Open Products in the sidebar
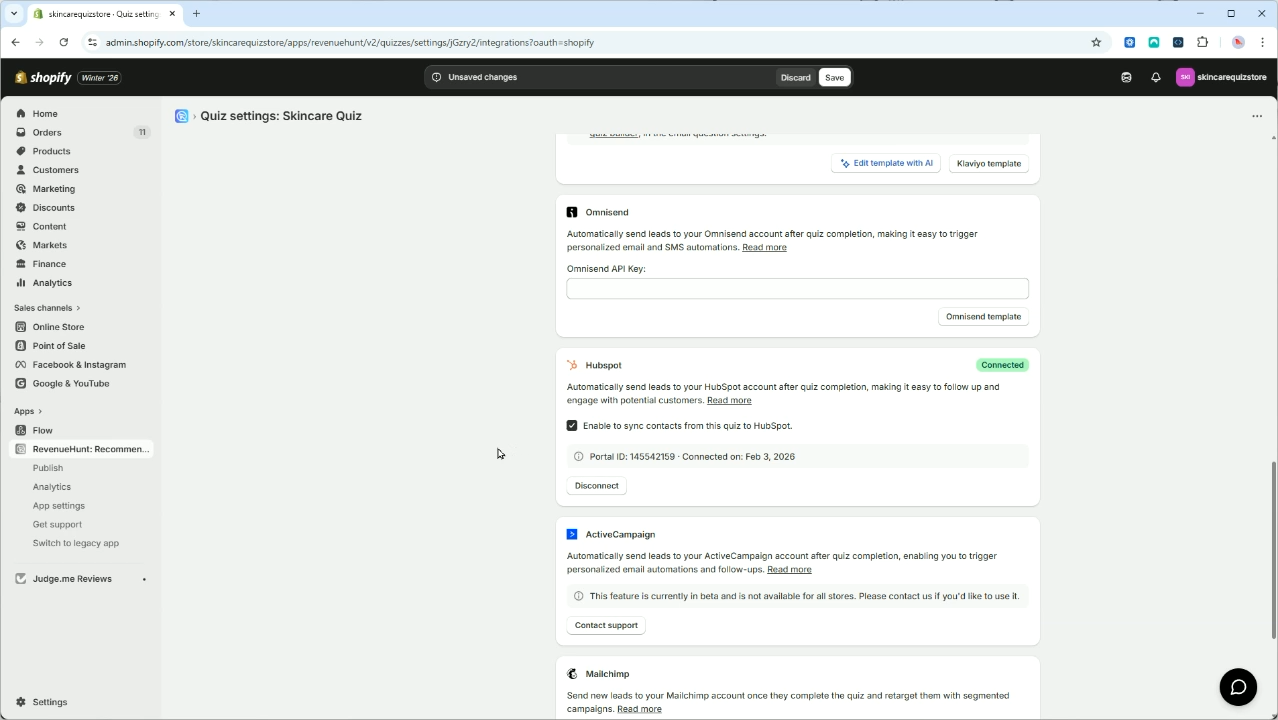1278x720 pixels. pos(51,151)
